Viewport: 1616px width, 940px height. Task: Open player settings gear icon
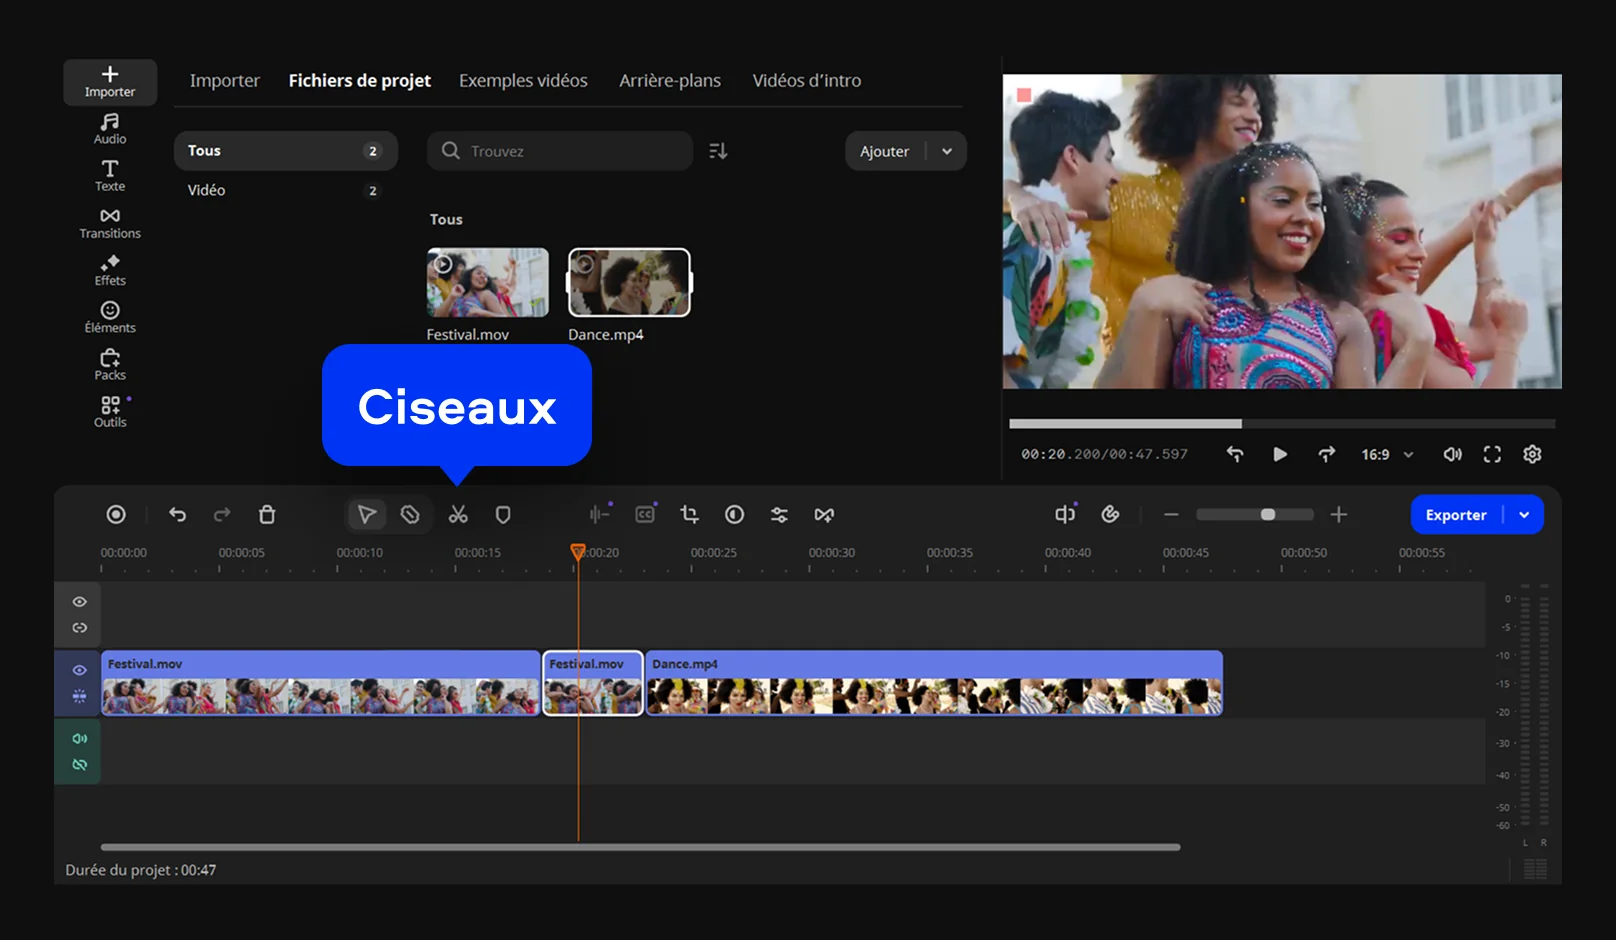point(1532,454)
